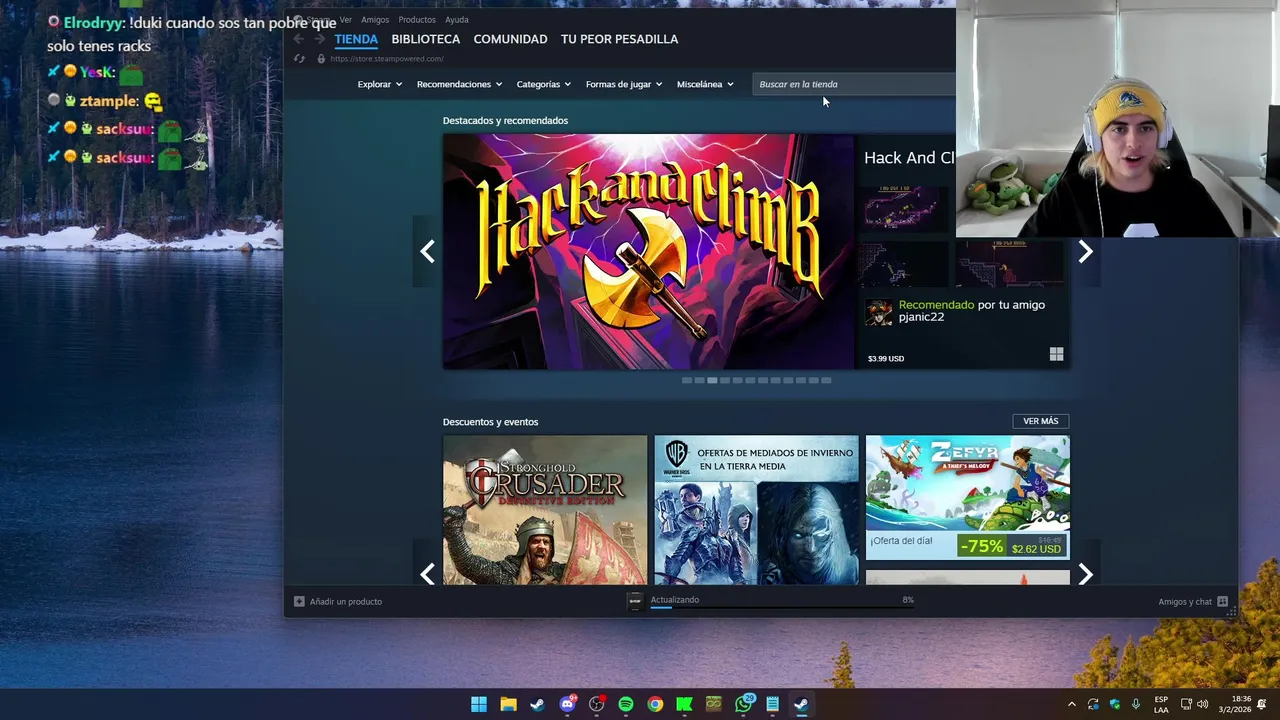Click the plus icon for Añadir un producto
Image resolution: width=1280 pixels, height=720 pixels.
[299, 601]
